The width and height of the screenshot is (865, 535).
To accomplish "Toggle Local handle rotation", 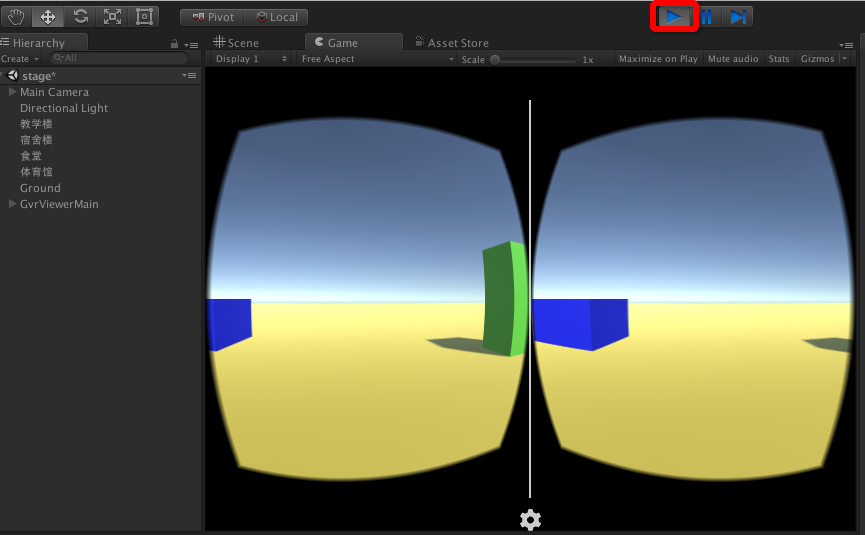I will click(276, 17).
